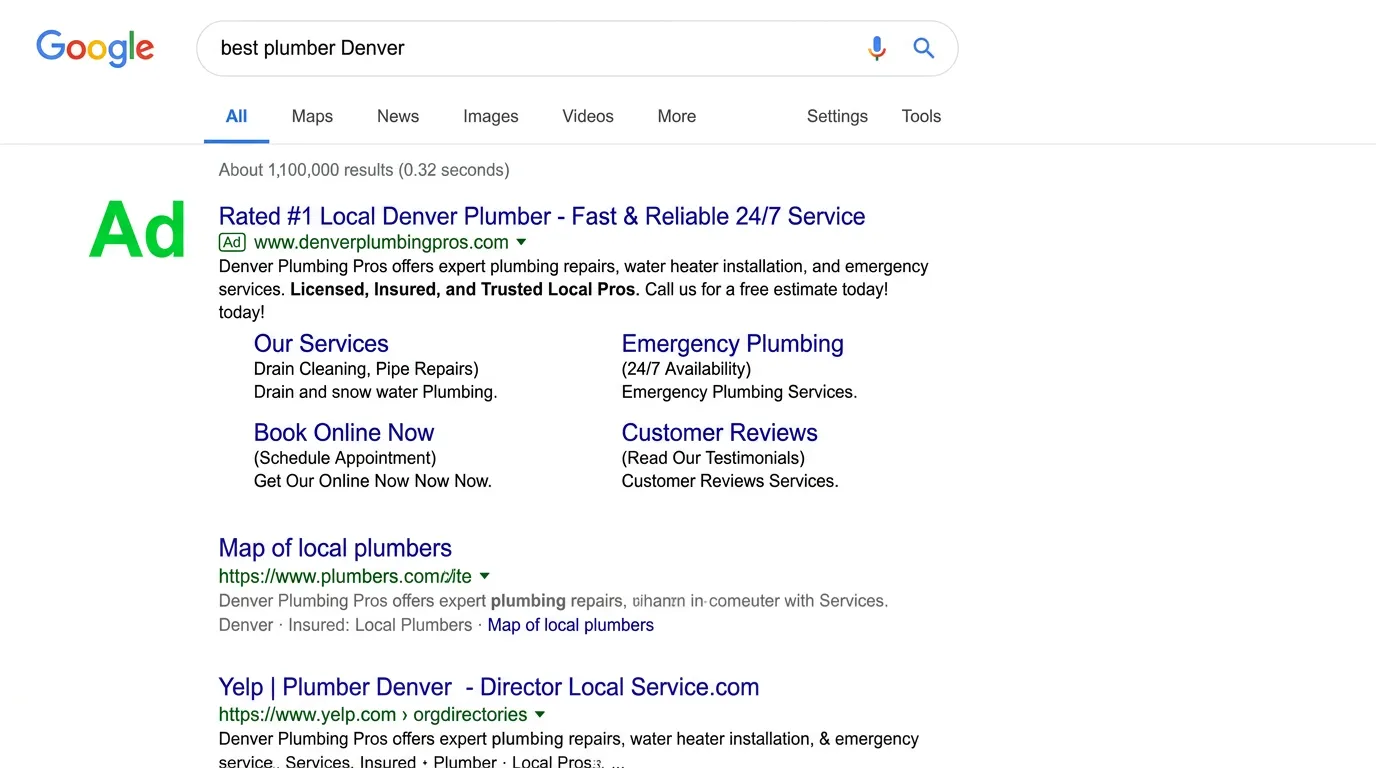Click the www.yelp.com result URL
The height and width of the screenshot is (768, 1376).
coord(373,714)
